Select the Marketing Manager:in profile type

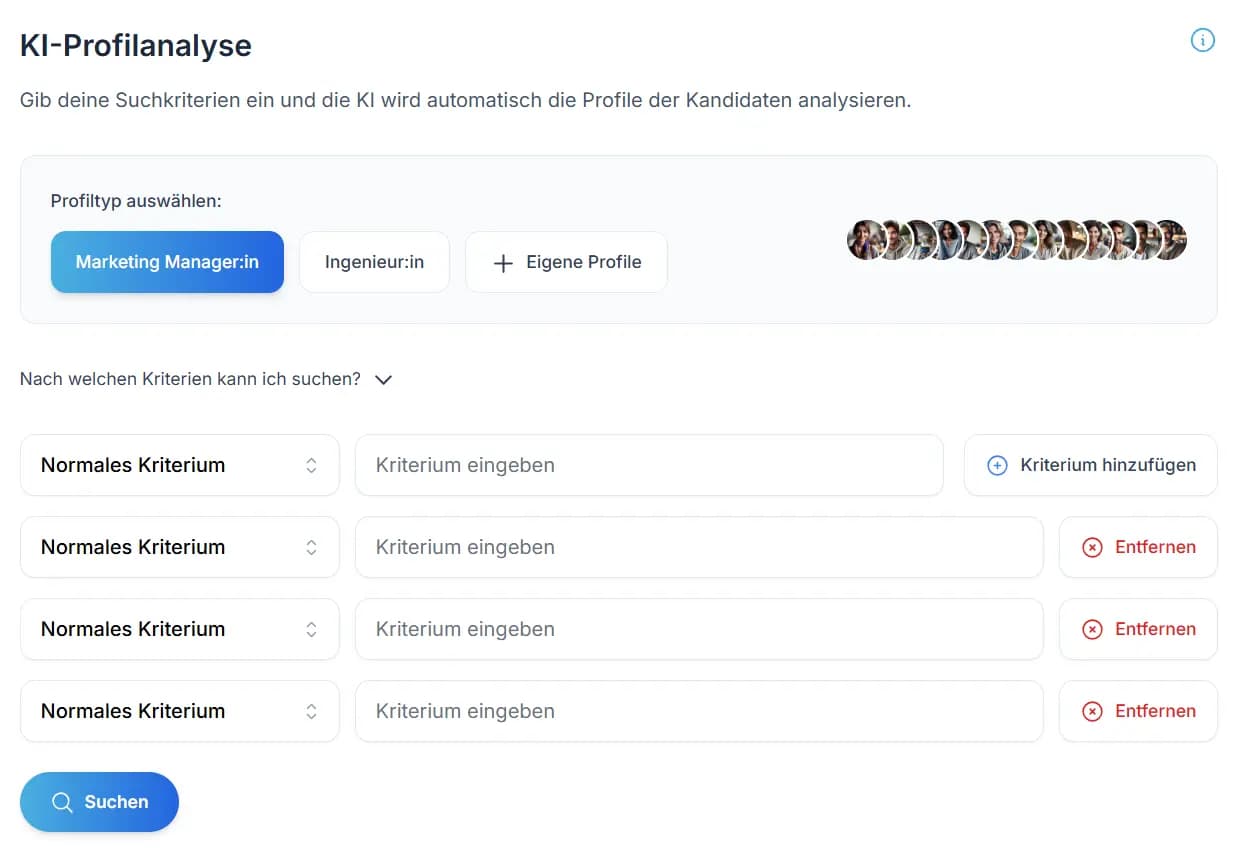click(x=167, y=261)
